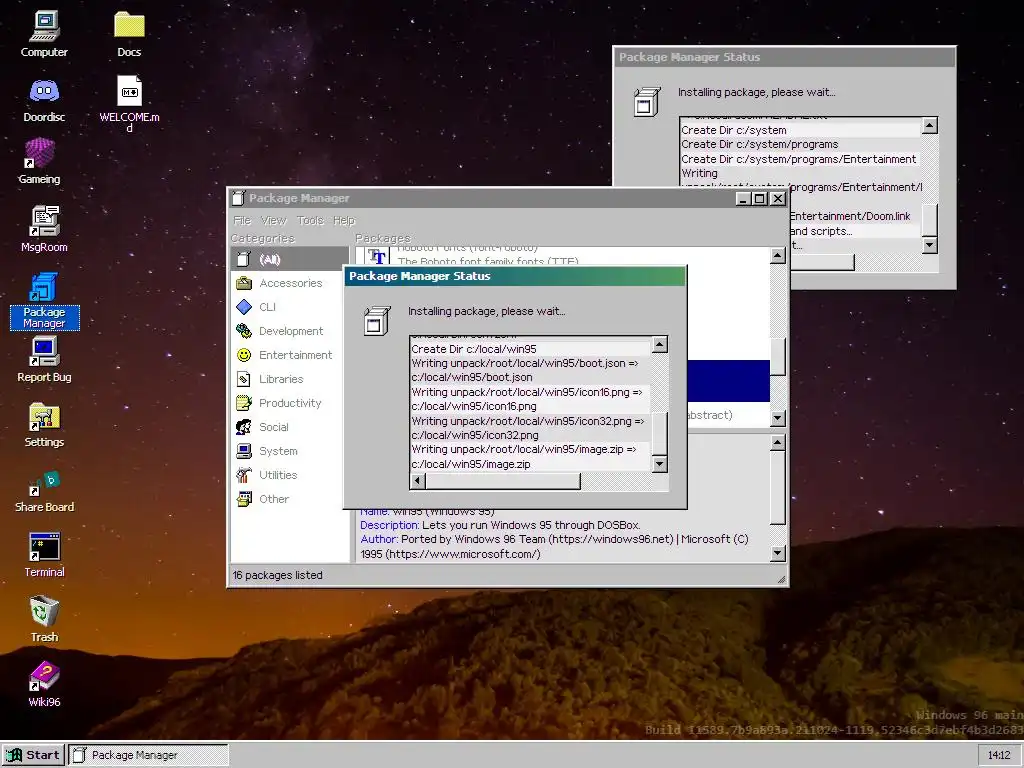Click the (All) category icon
This screenshot has height=768, width=1024.
pos(244,259)
